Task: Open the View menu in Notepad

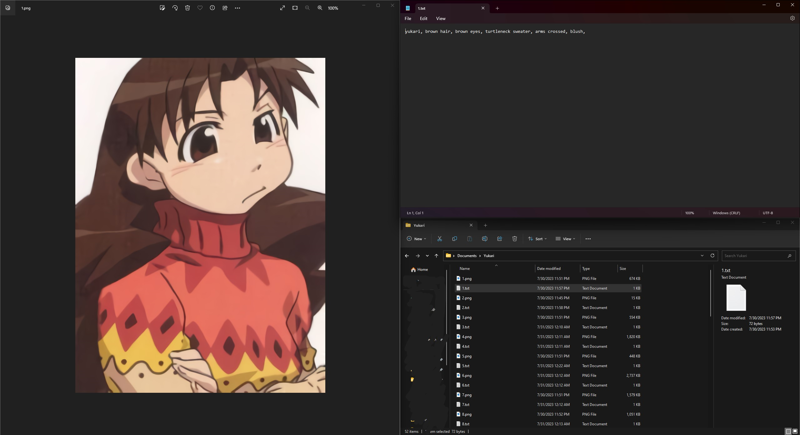Action: click(x=441, y=18)
